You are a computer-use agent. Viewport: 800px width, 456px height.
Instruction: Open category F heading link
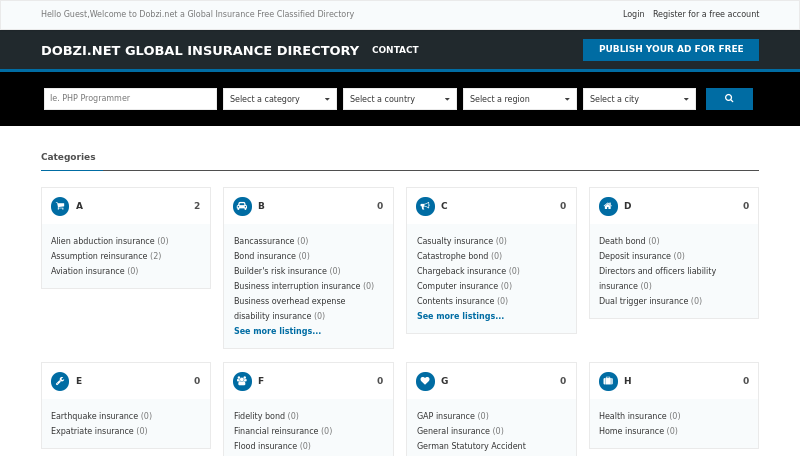(261, 381)
